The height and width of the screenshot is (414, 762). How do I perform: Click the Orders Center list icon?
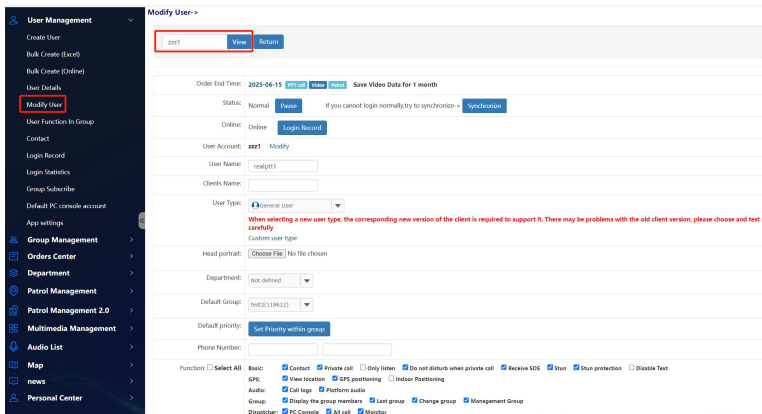pos(14,256)
